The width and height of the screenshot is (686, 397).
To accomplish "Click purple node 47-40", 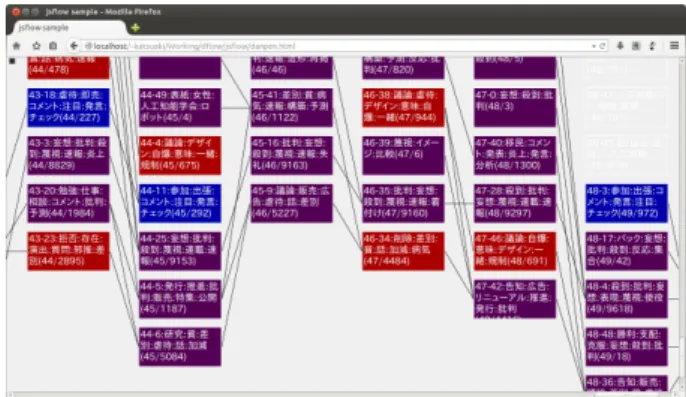I will pyautogui.click(x=515, y=155).
